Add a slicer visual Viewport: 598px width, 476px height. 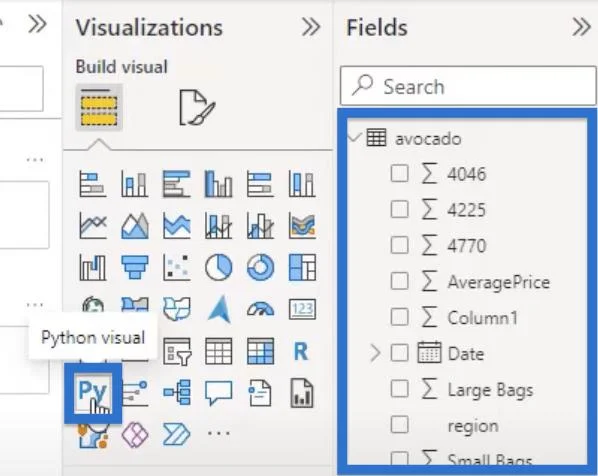coord(177,351)
